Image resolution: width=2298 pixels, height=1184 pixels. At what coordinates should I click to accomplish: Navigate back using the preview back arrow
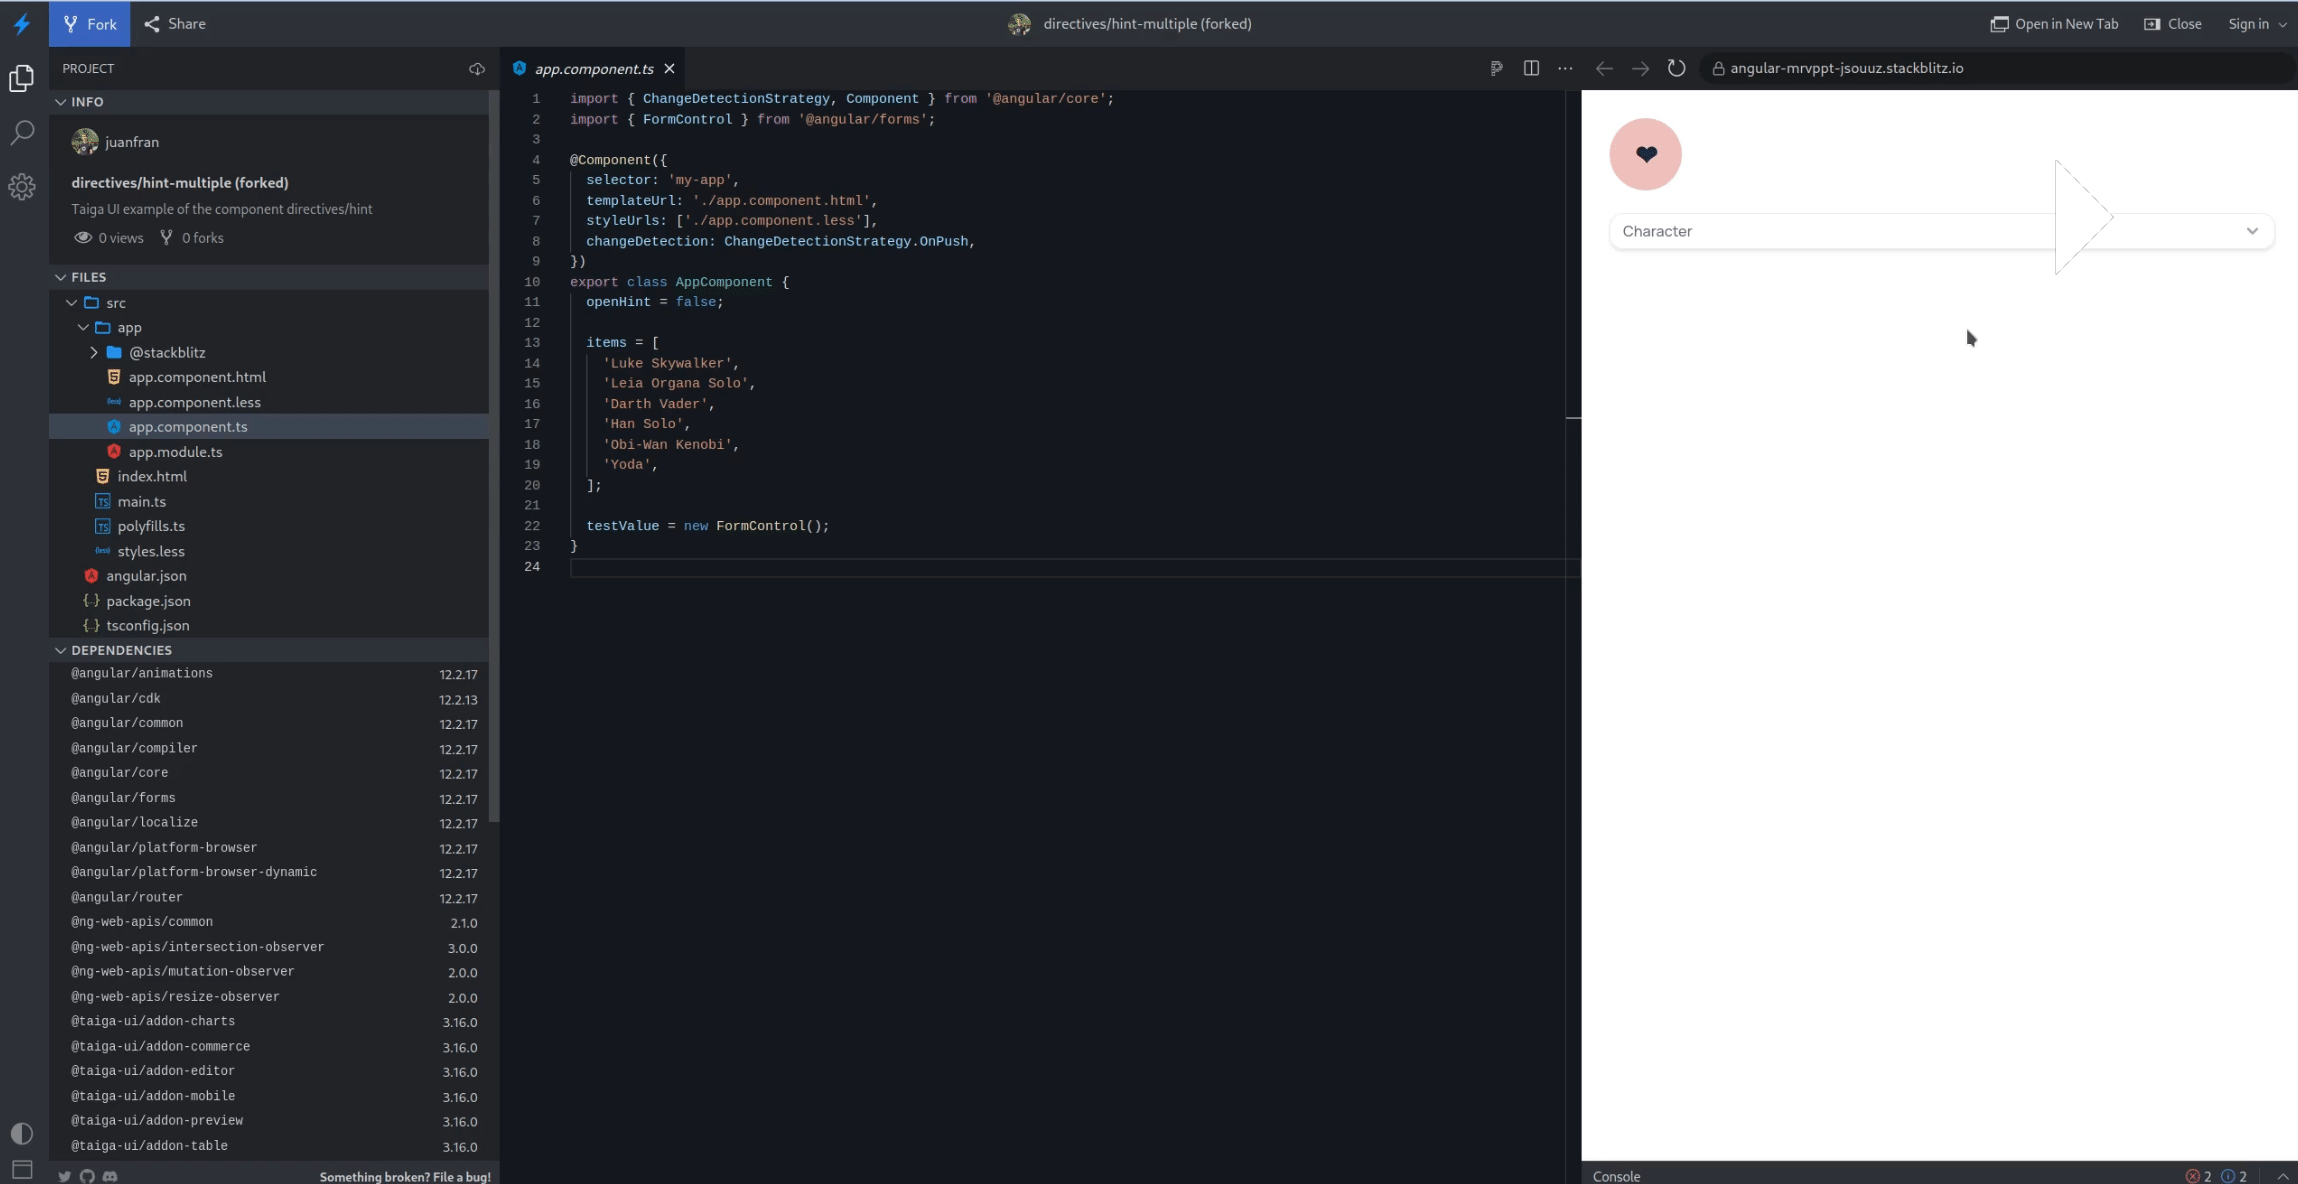coord(1604,68)
